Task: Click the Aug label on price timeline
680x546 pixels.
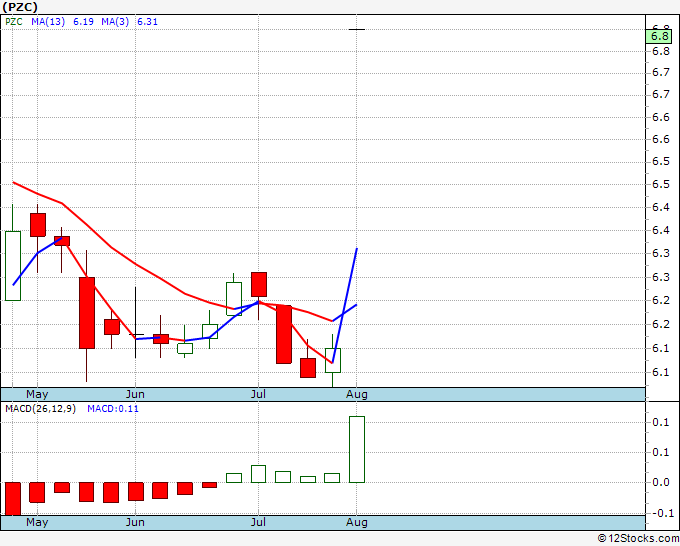Action: click(356, 394)
